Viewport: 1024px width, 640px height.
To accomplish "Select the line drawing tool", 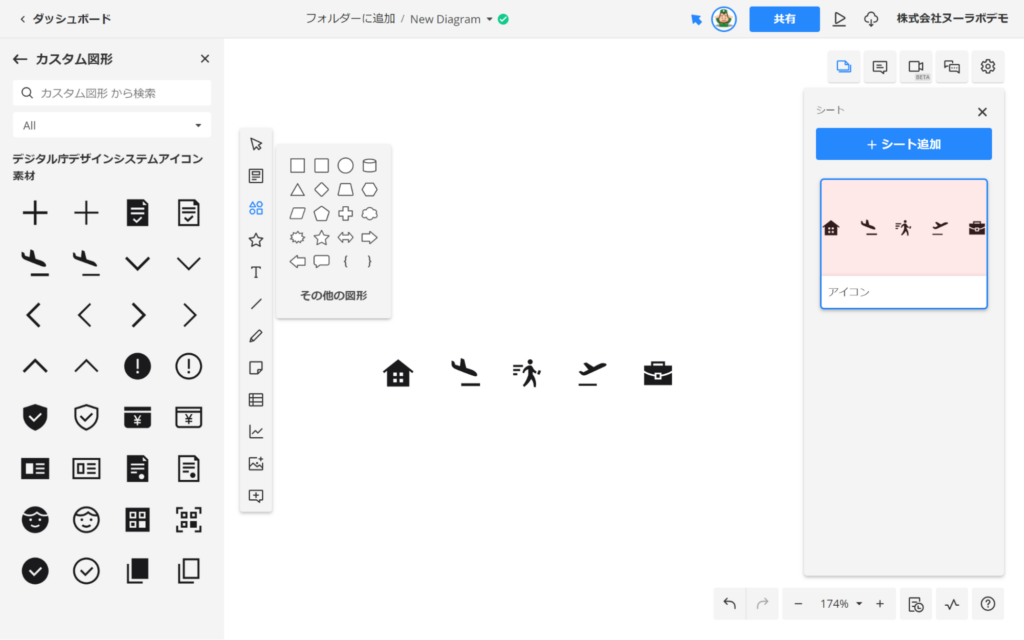I will tap(256, 304).
